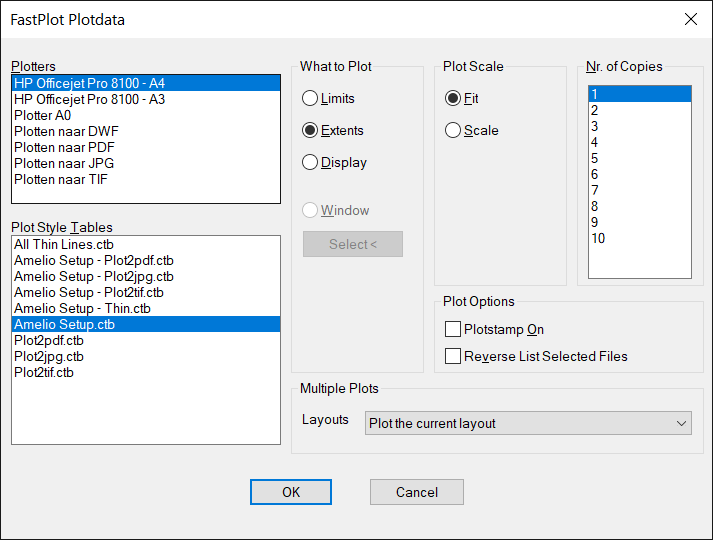Click the OK button
Image resolution: width=713 pixels, height=540 pixels.
pos(291,492)
